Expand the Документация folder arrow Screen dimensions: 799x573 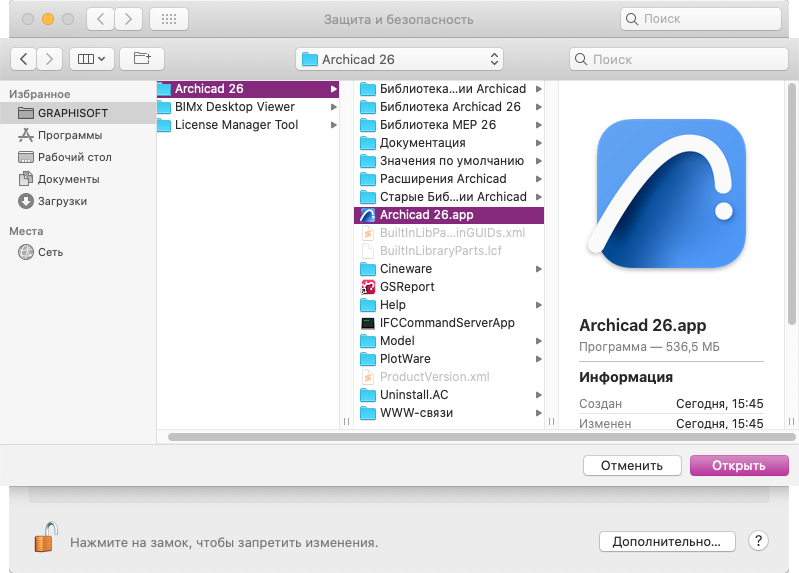click(x=539, y=143)
